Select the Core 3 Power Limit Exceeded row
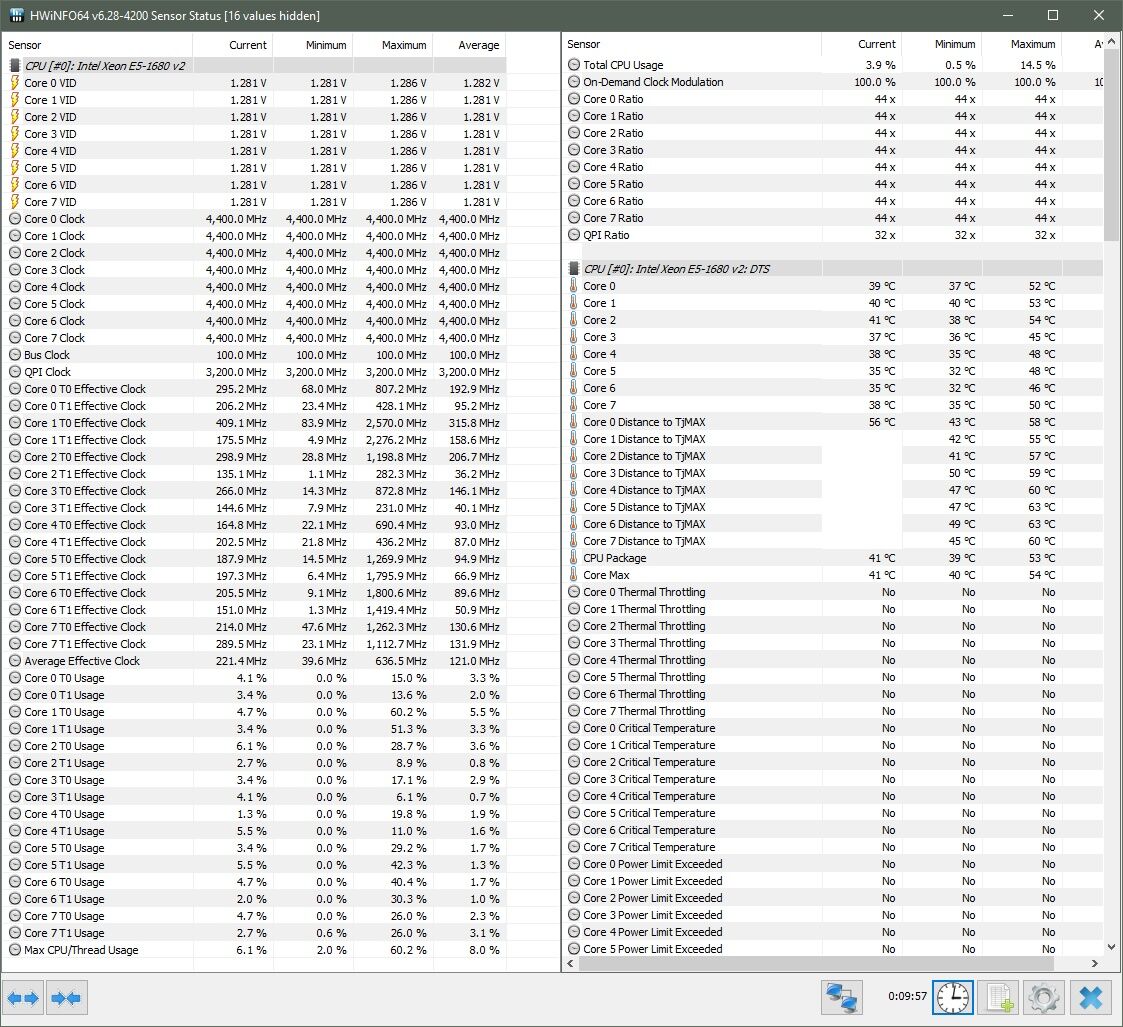Image resolution: width=1123 pixels, height=1027 pixels. pyautogui.click(x=832, y=915)
